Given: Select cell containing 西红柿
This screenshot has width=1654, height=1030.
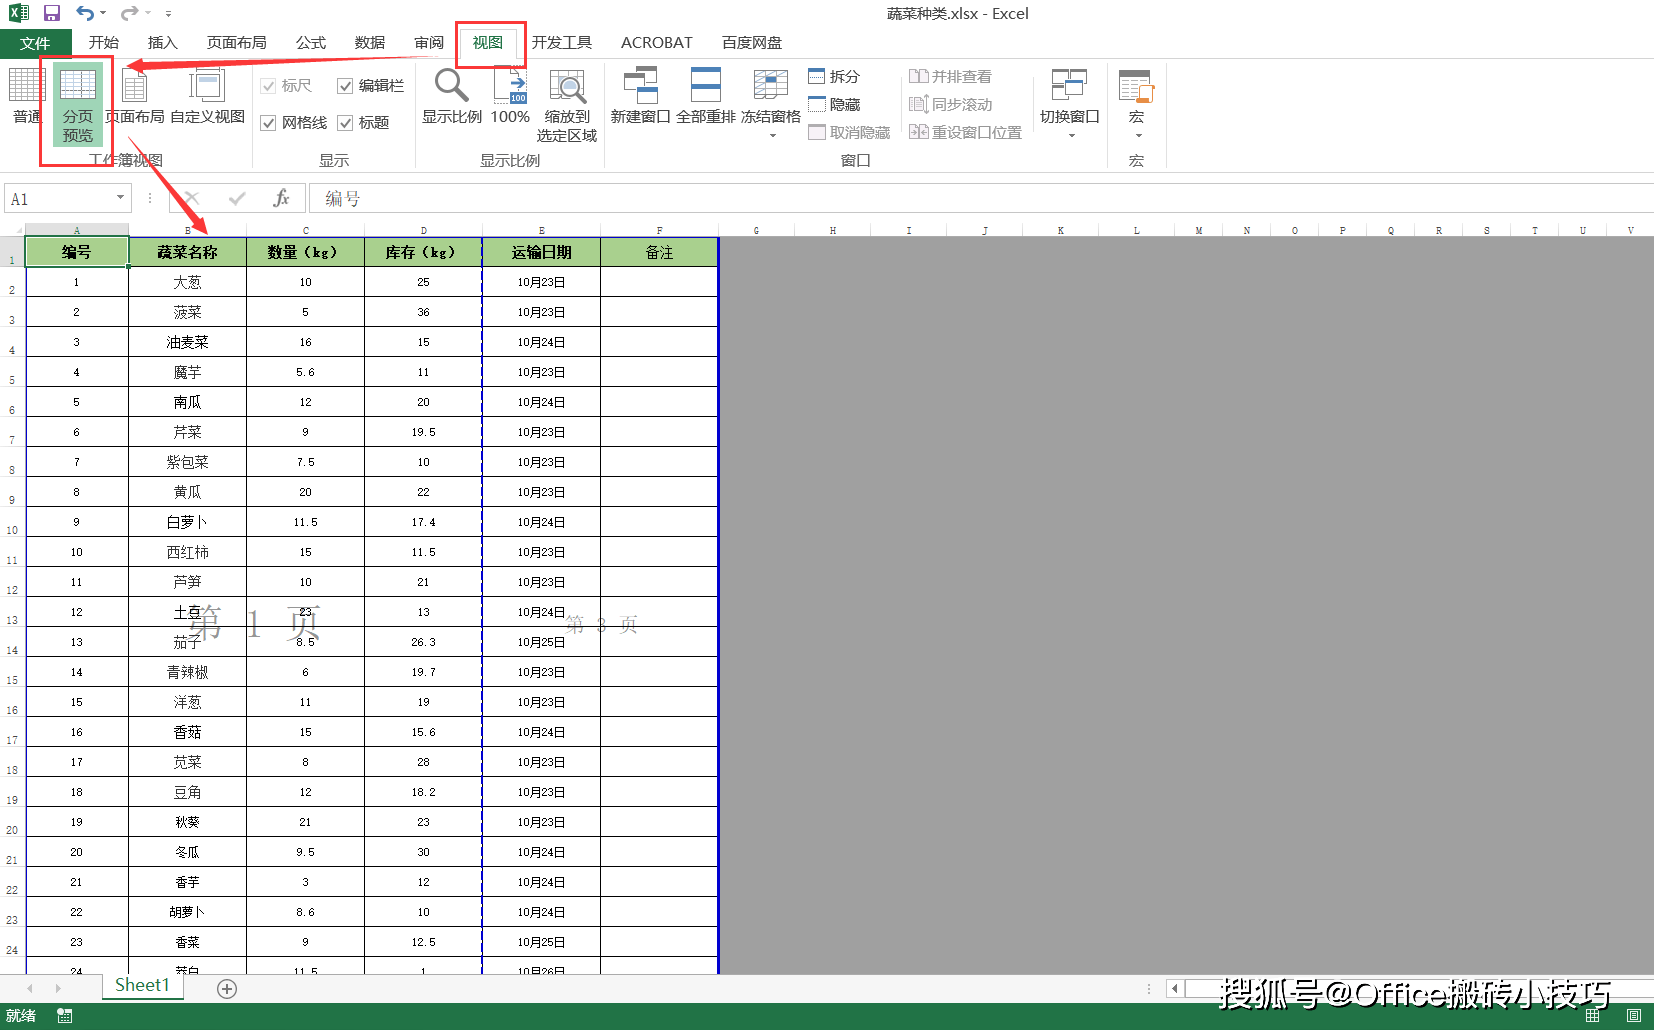Looking at the screenshot, I should click(x=187, y=552).
